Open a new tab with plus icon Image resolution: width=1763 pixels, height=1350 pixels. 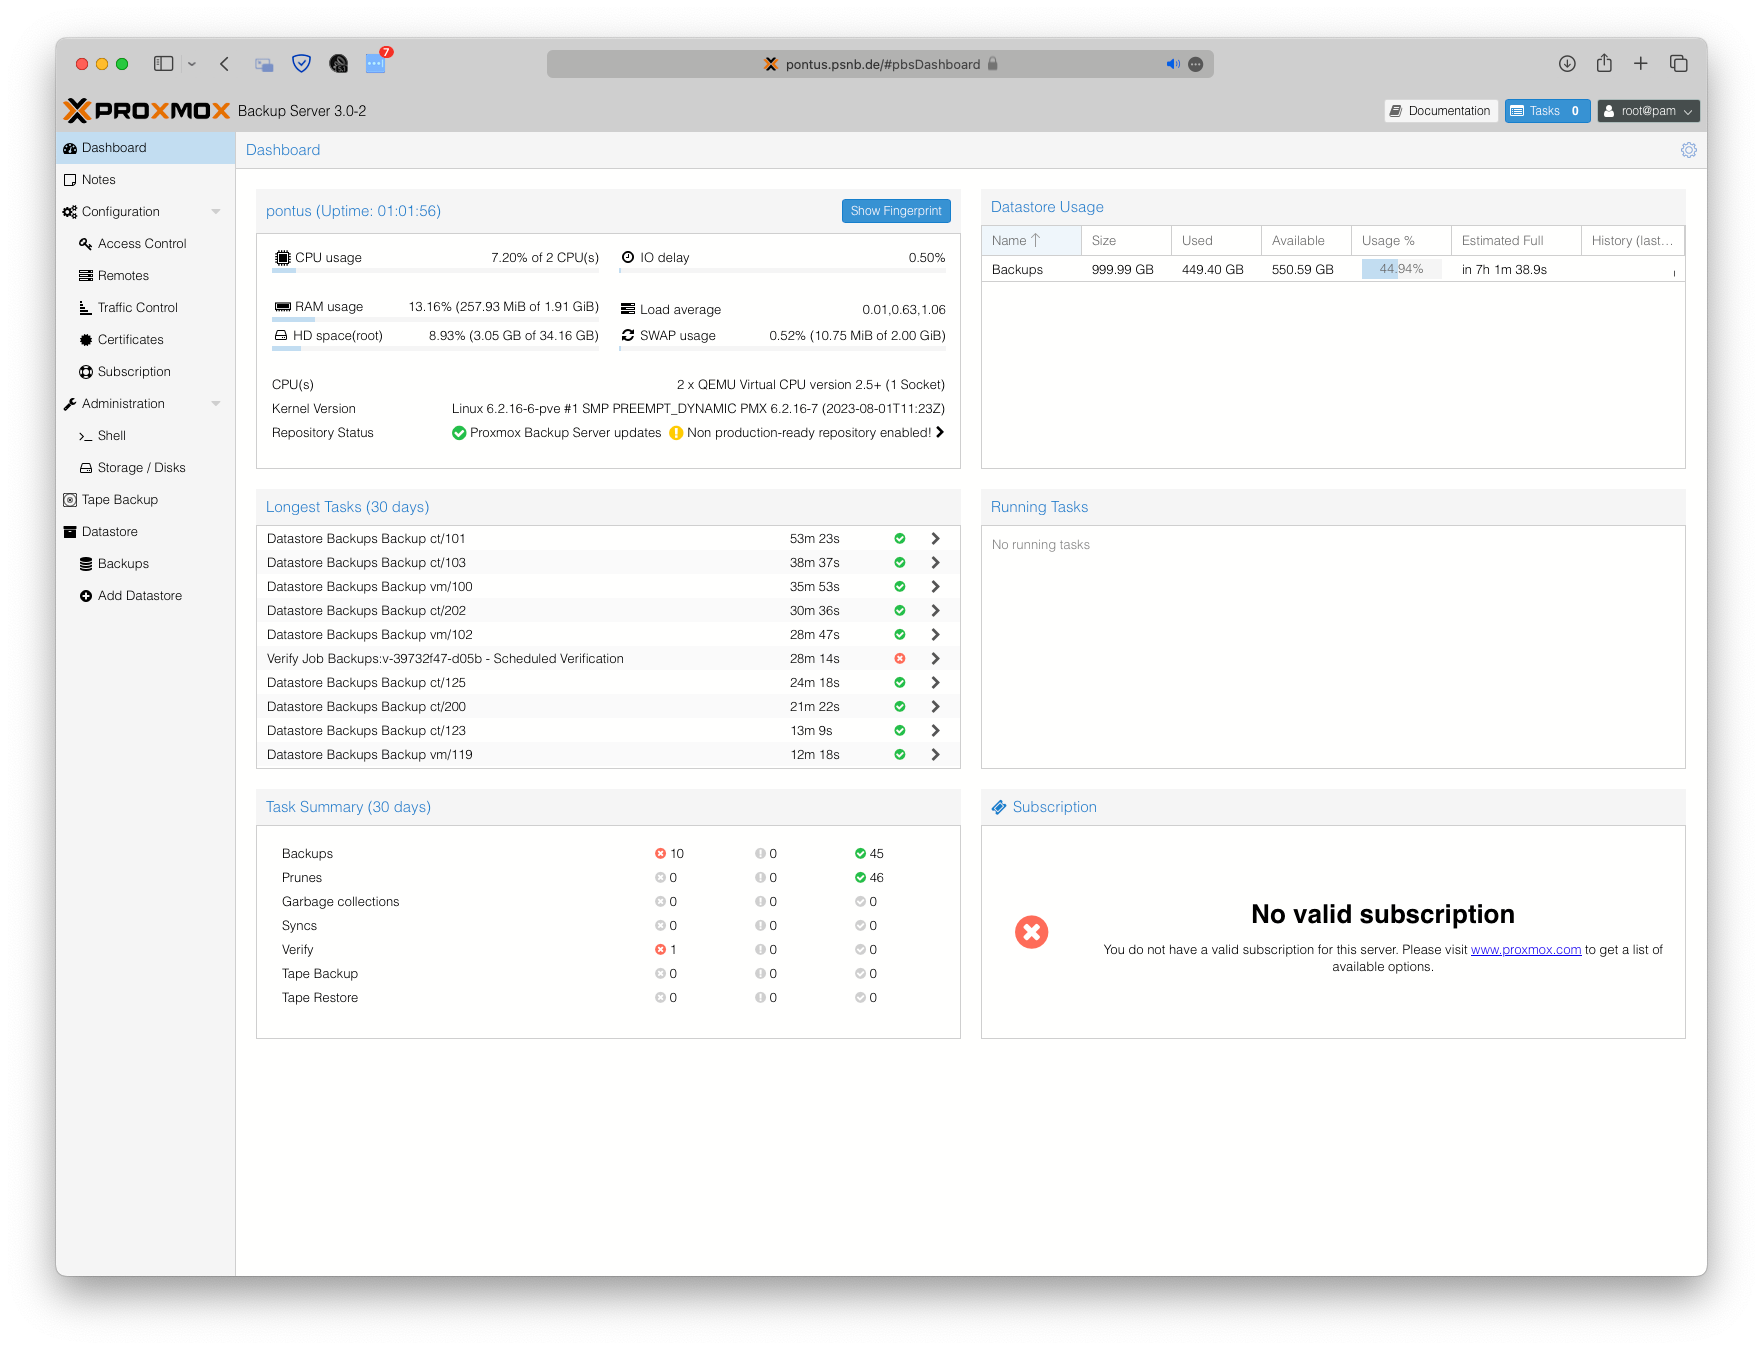click(x=1641, y=64)
